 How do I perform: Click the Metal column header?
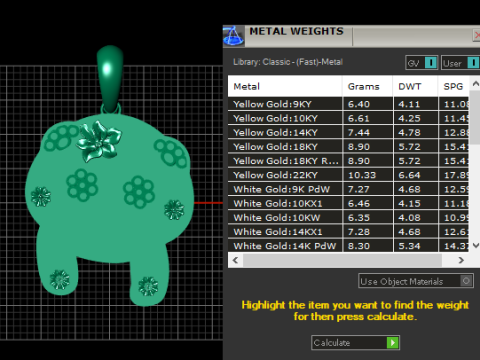pos(285,86)
